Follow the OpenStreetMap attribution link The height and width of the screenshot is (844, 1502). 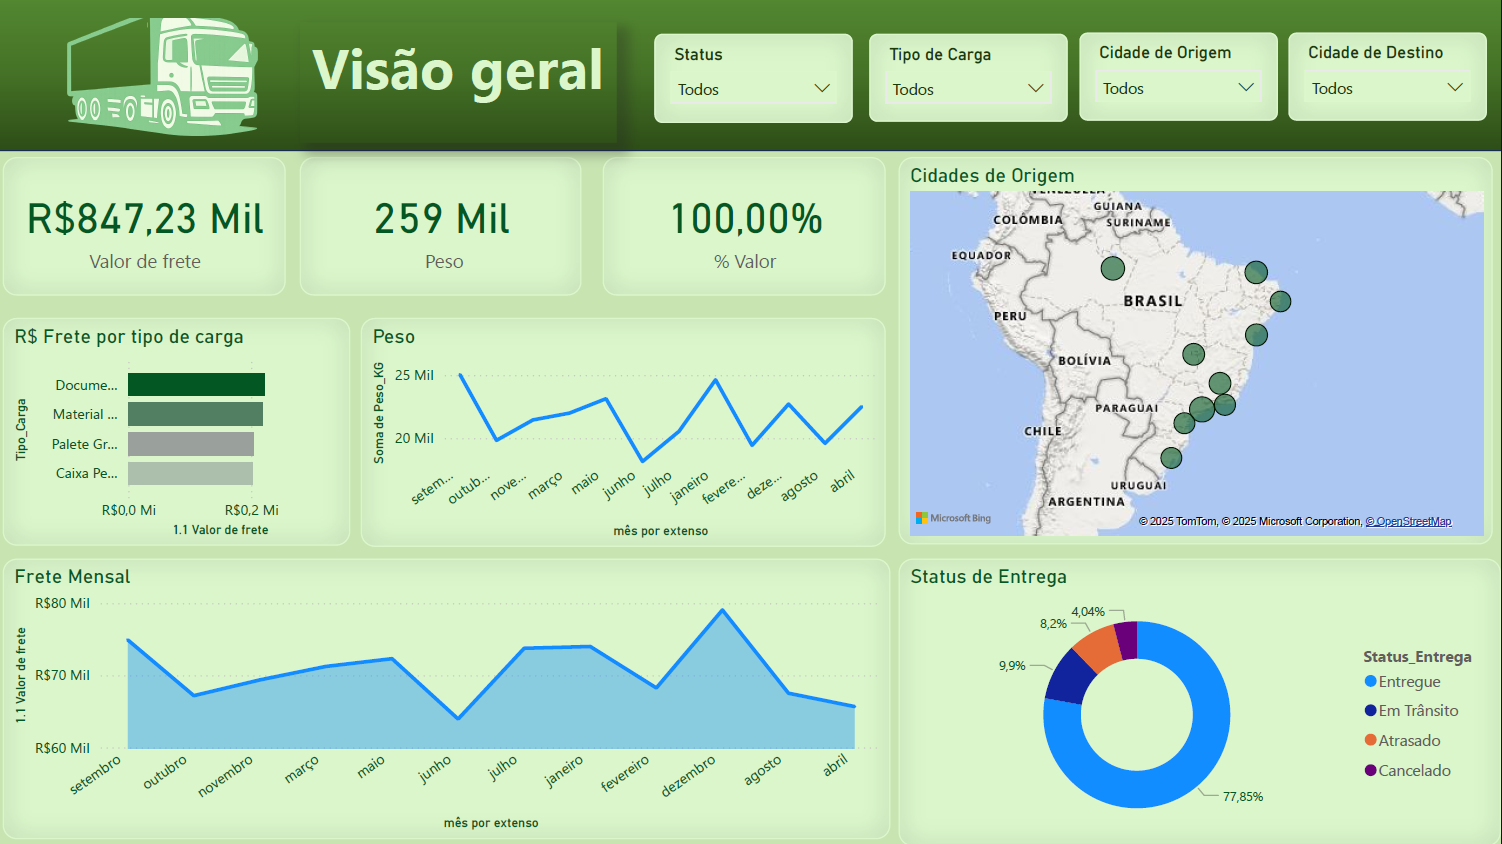1409,521
